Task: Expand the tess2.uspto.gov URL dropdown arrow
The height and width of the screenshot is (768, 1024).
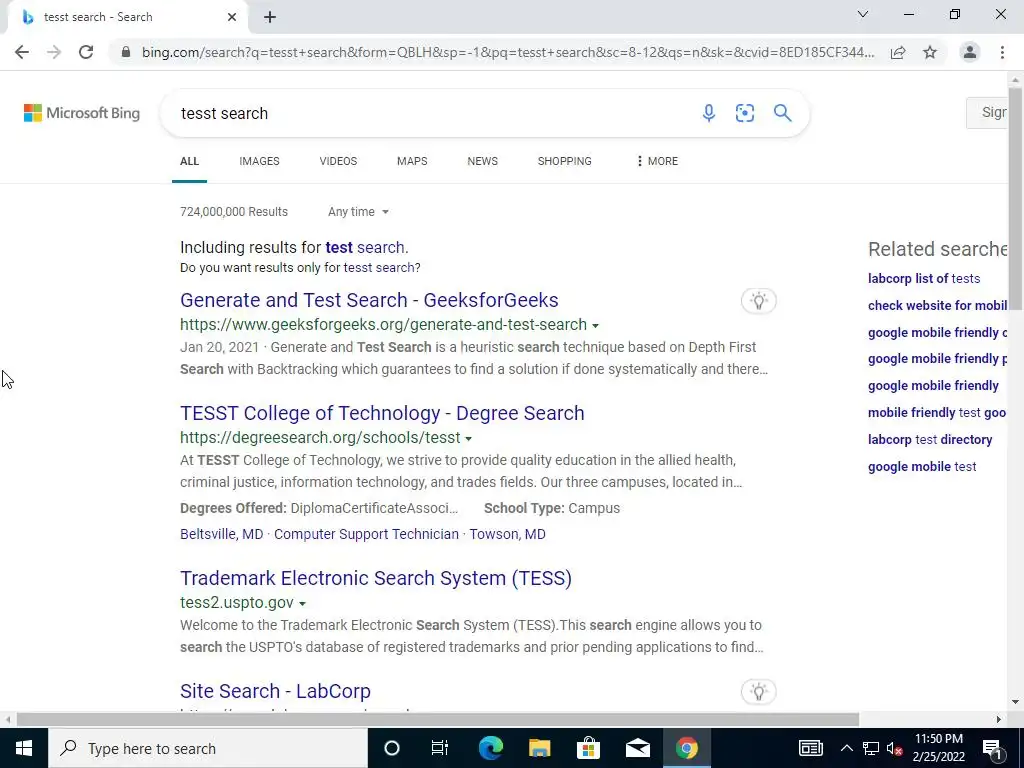Action: coord(302,603)
